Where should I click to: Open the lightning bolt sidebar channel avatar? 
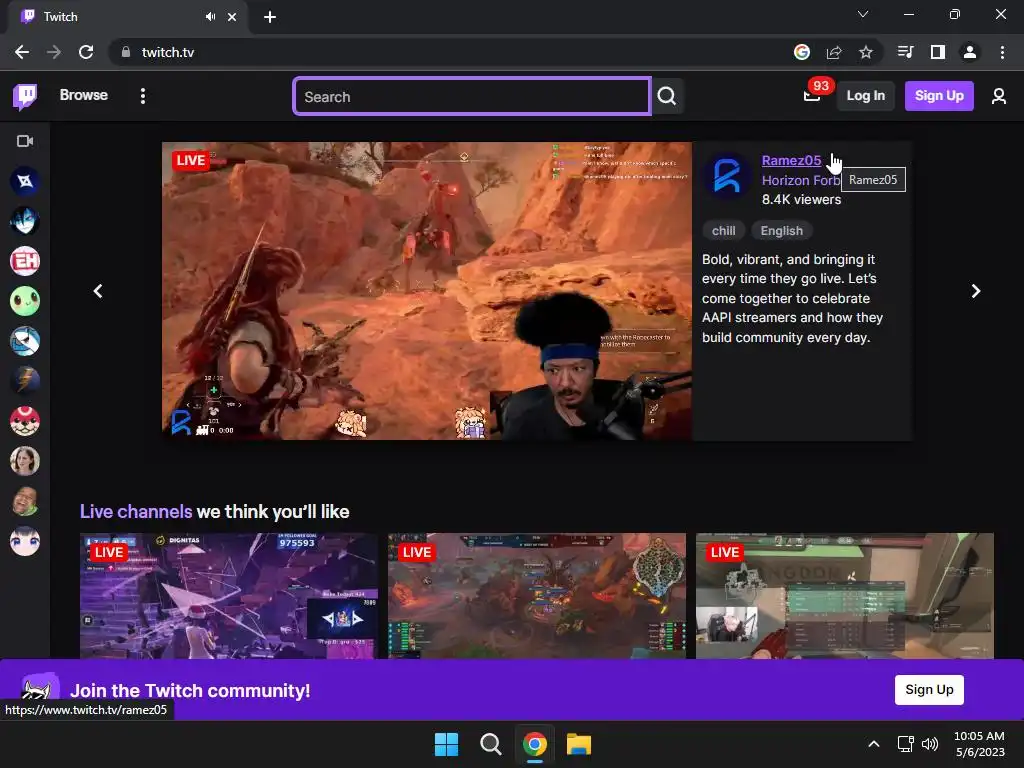[x=25, y=381]
